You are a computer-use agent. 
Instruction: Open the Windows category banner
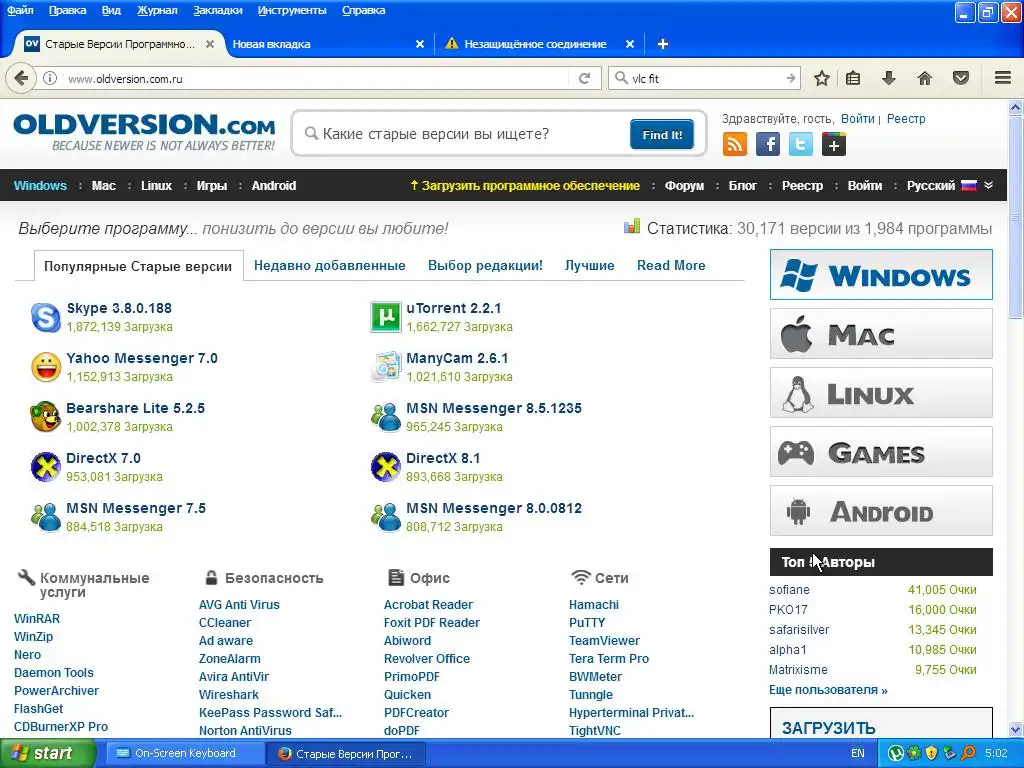(881, 275)
